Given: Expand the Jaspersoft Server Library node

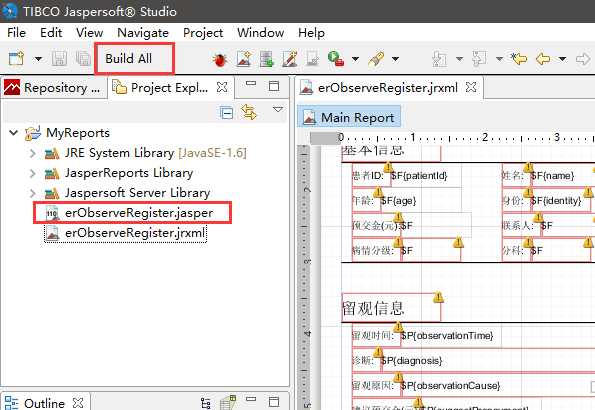Looking at the screenshot, I should click(33, 193).
